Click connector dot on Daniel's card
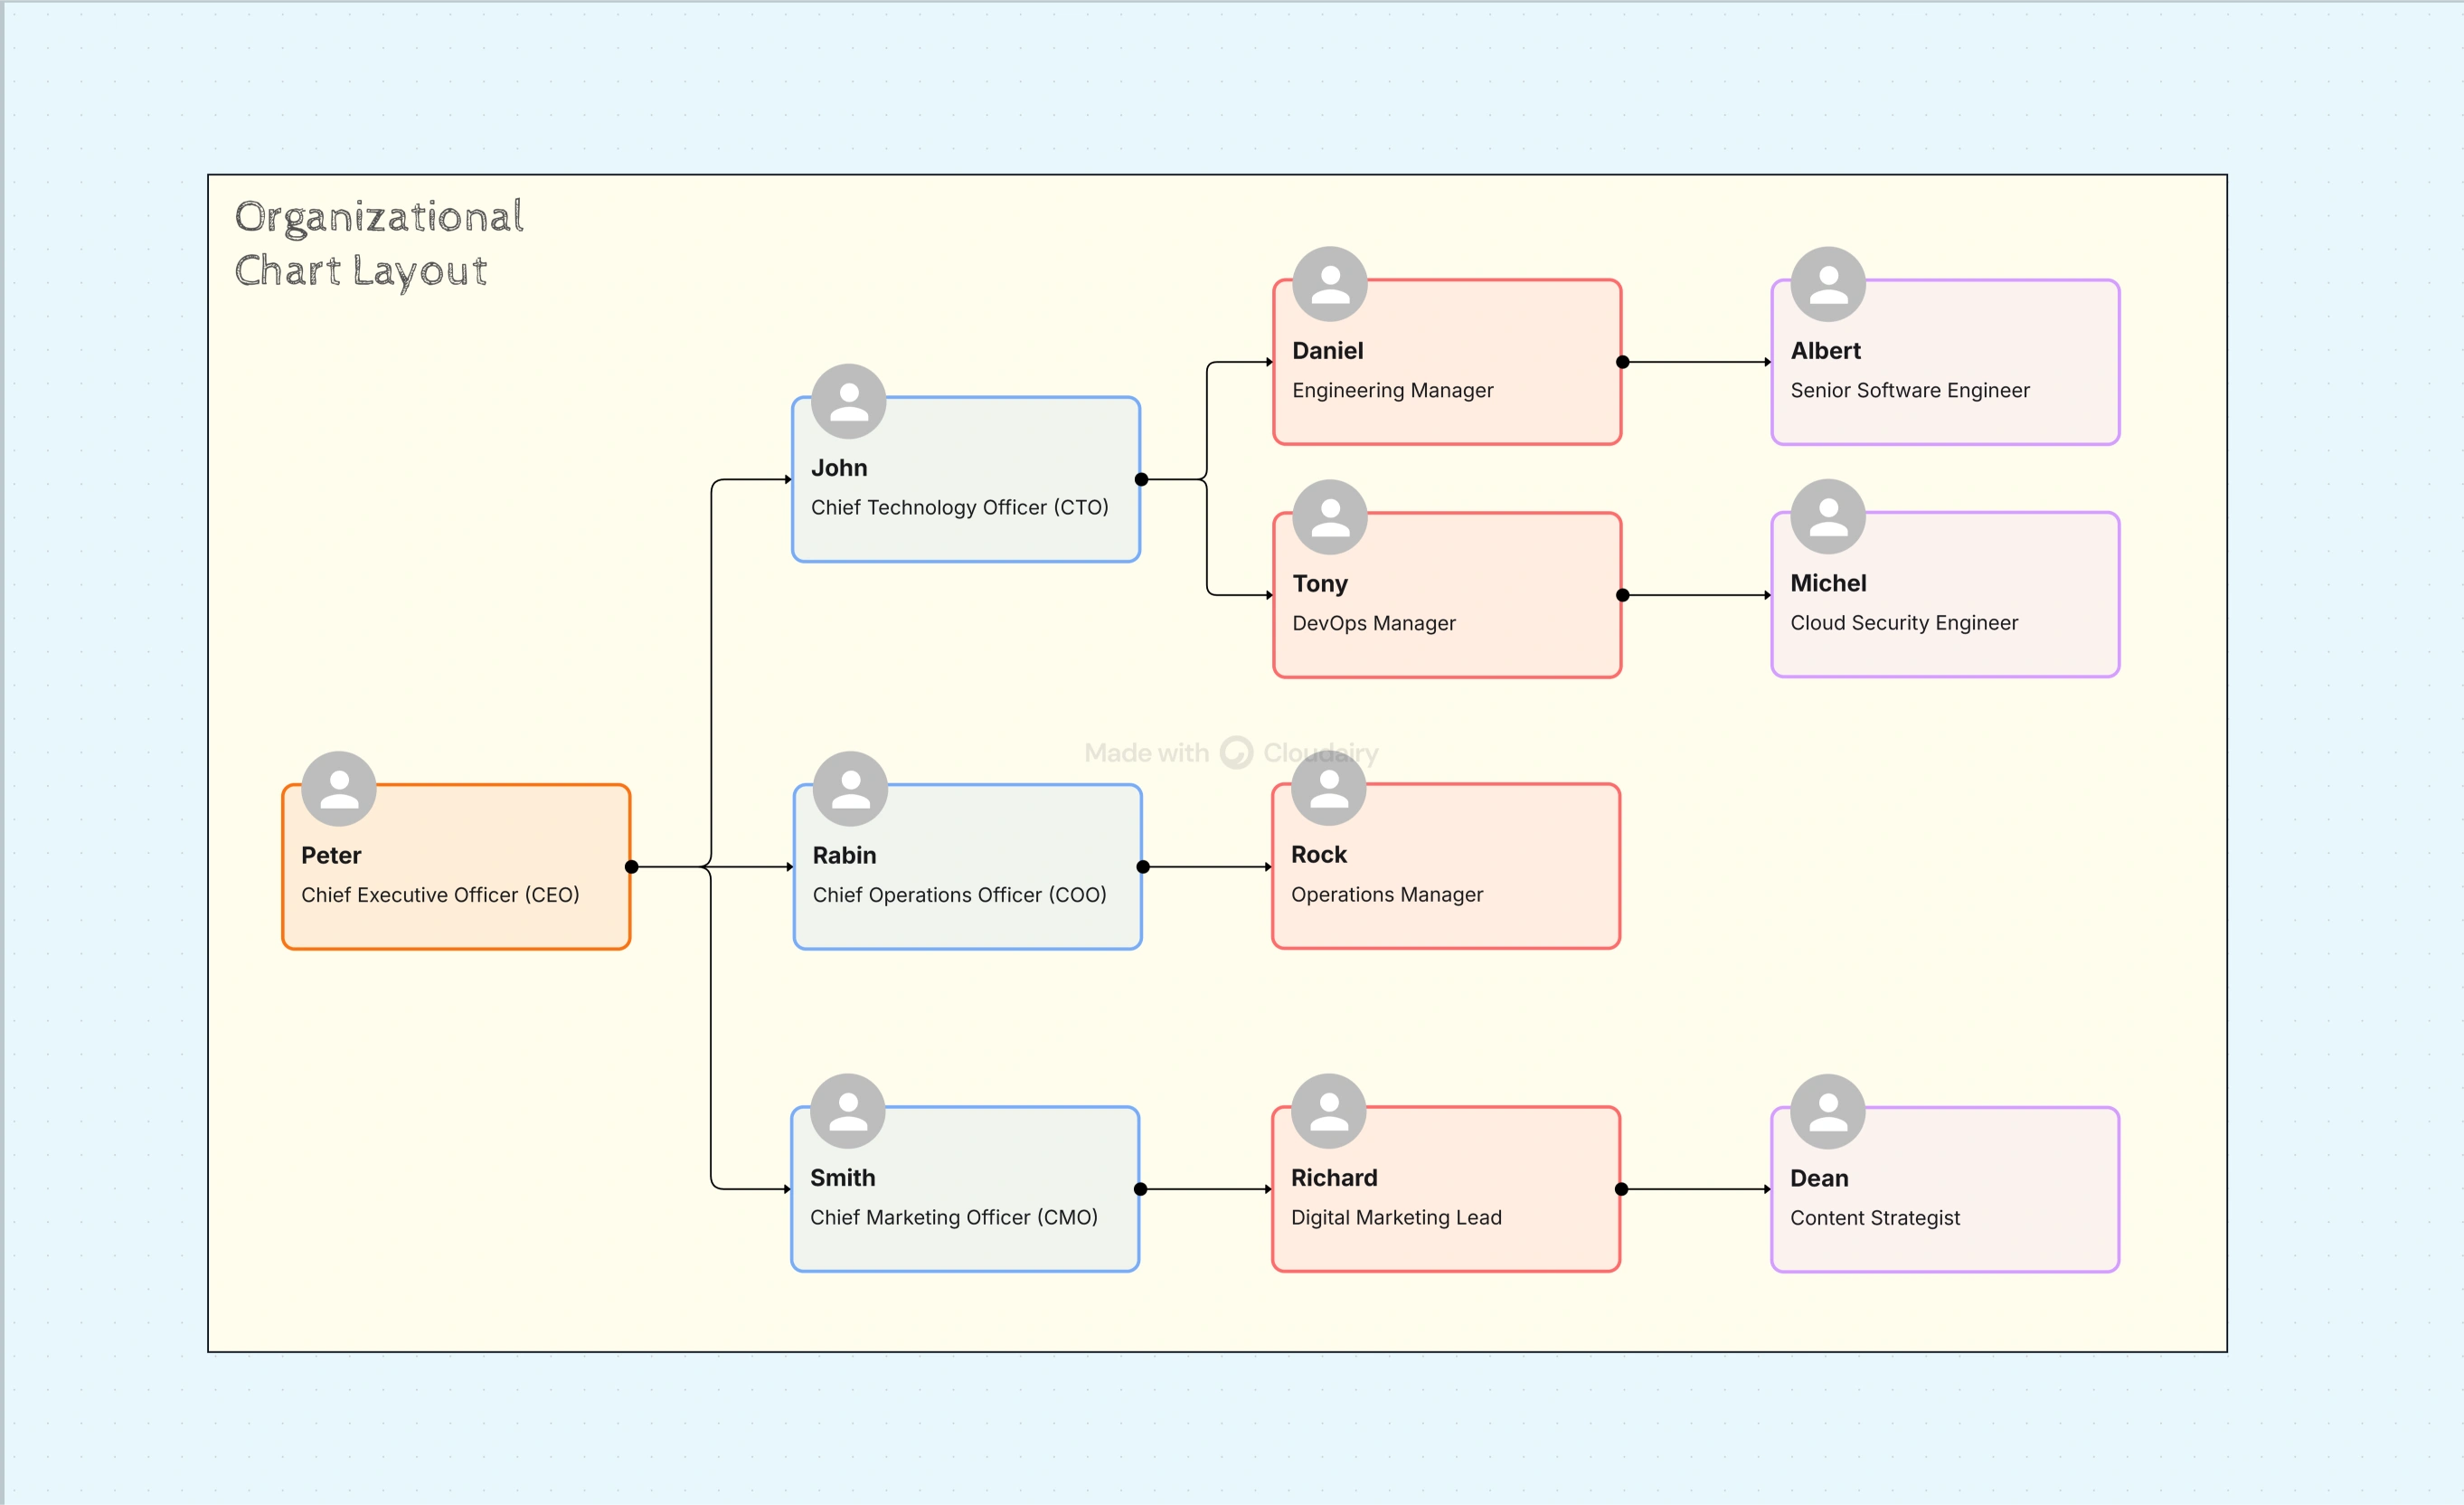 1622,362
